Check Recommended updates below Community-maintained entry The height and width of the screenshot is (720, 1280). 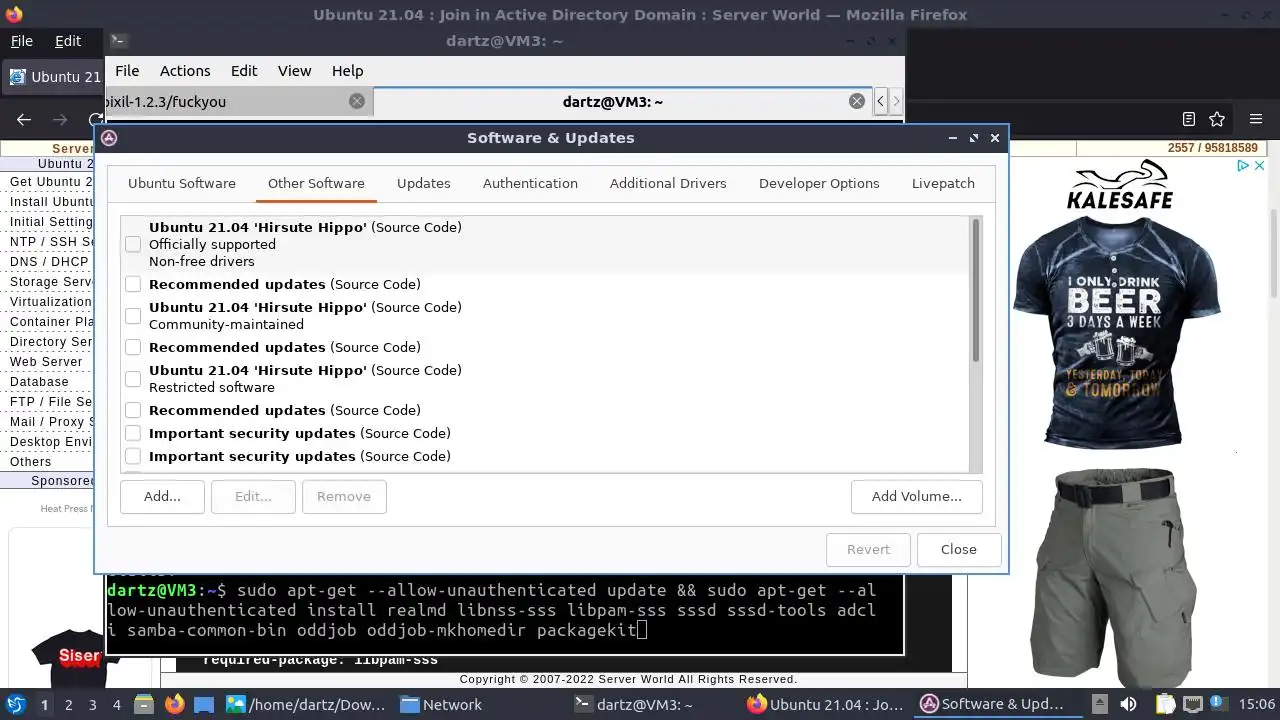point(133,347)
